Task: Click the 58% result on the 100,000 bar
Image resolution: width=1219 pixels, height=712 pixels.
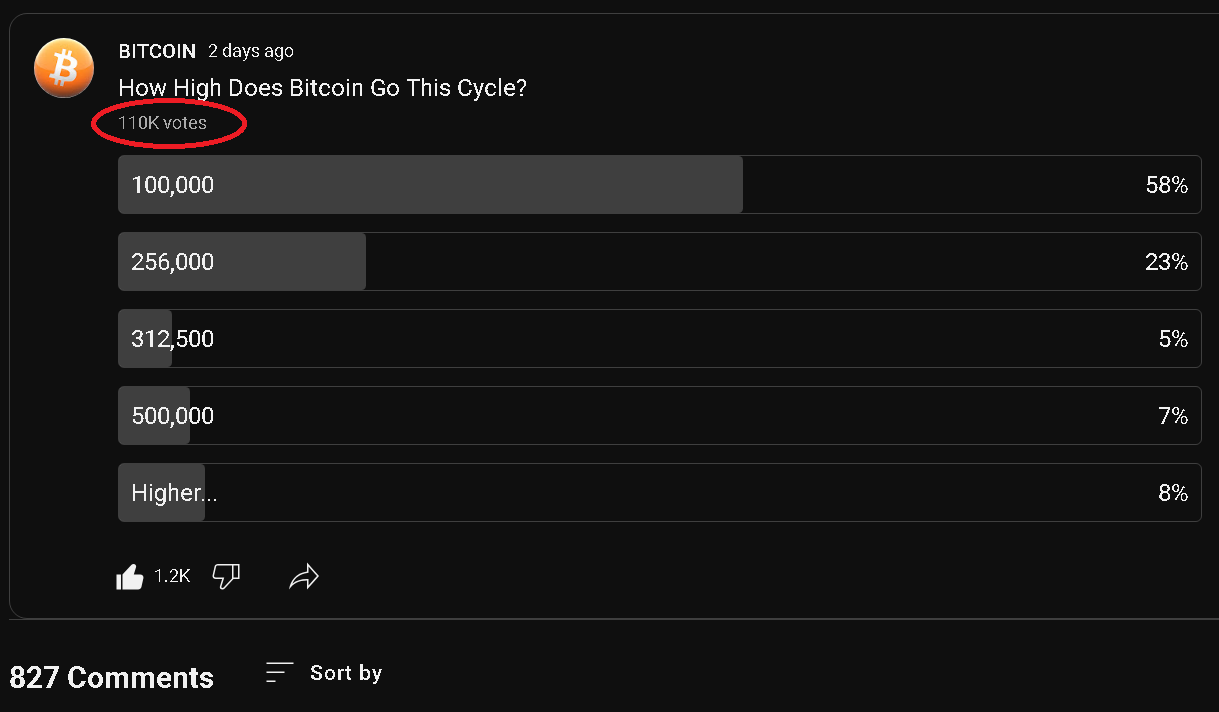Action: pos(1166,185)
